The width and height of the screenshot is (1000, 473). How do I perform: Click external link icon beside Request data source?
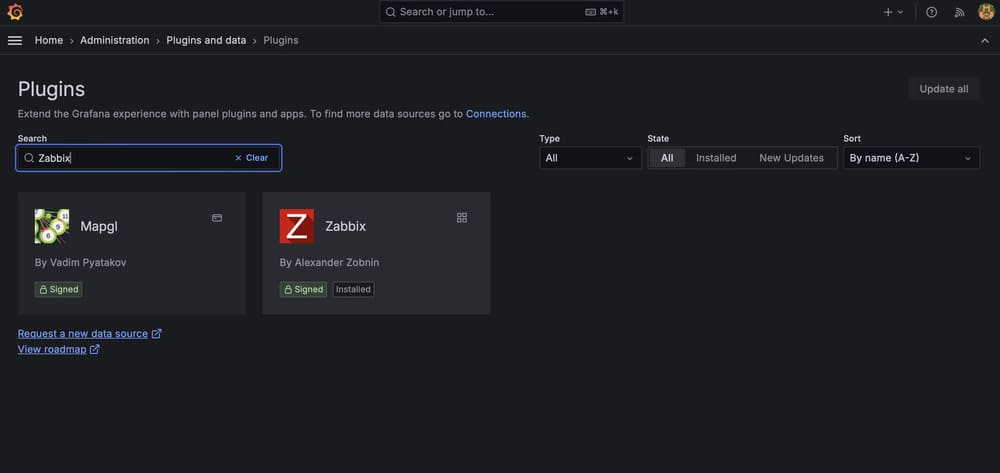[x=156, y=333]
